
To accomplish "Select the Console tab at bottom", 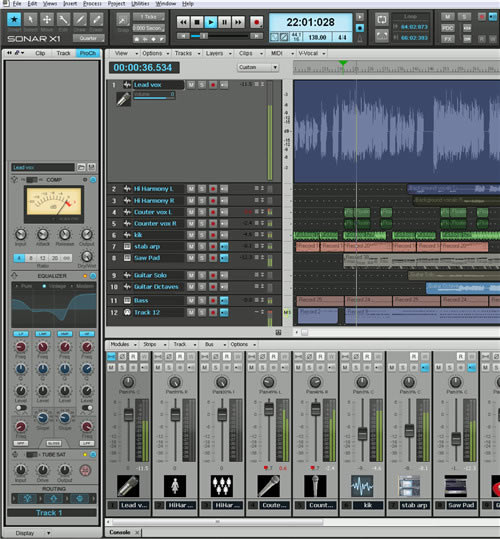I will [120, 532].
